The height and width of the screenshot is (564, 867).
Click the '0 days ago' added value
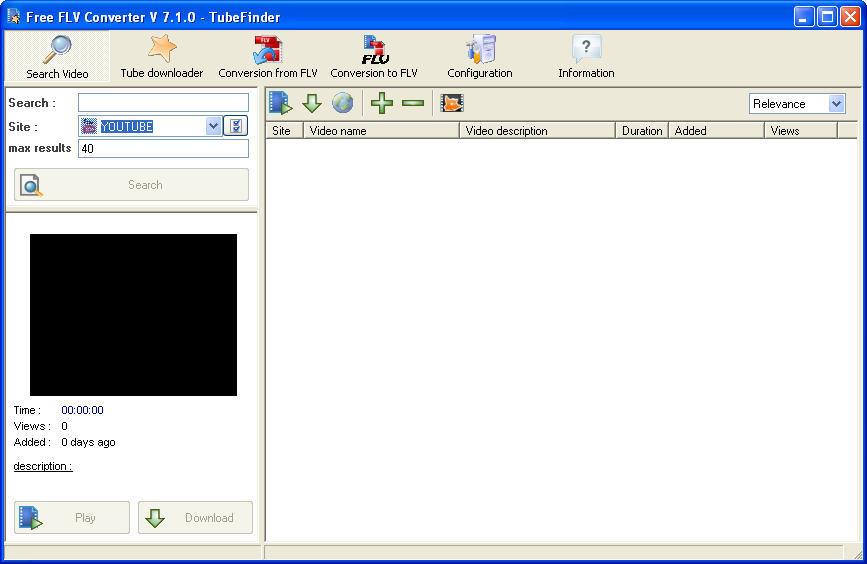(x=88, y=442)
